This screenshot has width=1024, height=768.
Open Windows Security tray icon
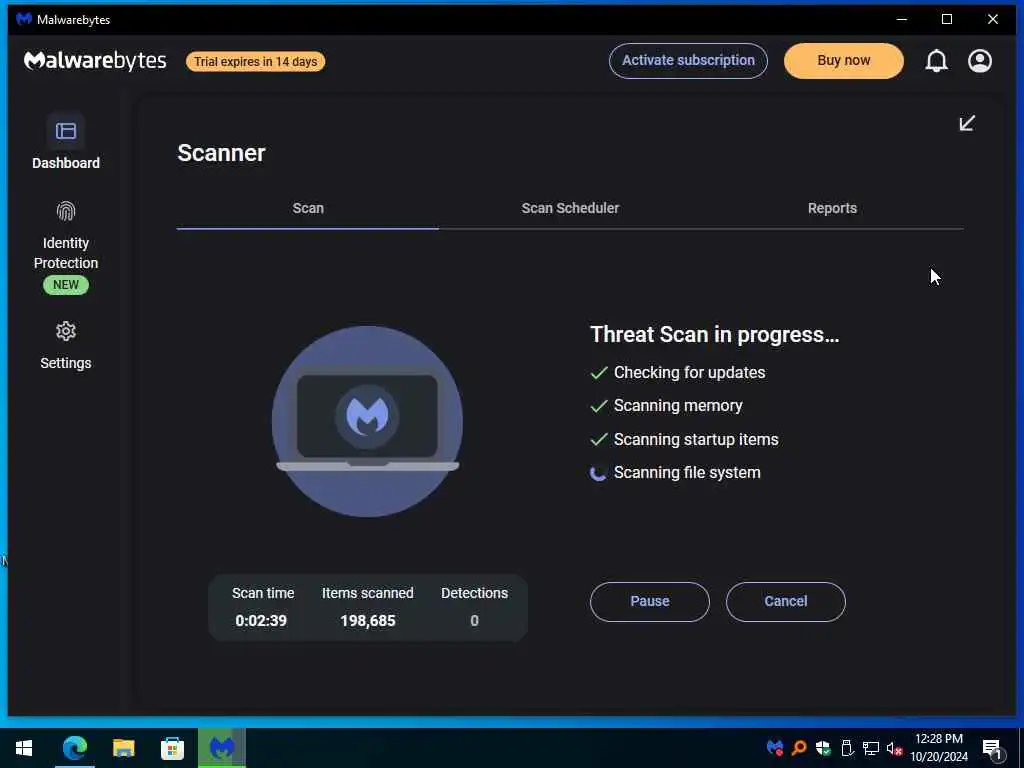pyautogui.click(x=823, y=748)
